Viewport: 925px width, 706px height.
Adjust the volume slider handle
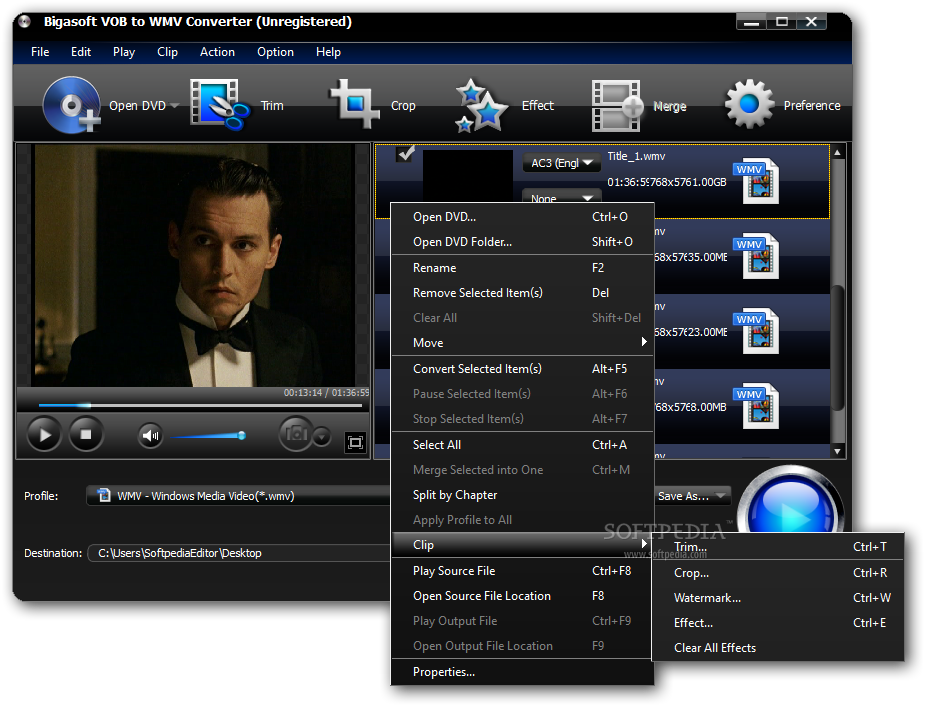(241, 435)
